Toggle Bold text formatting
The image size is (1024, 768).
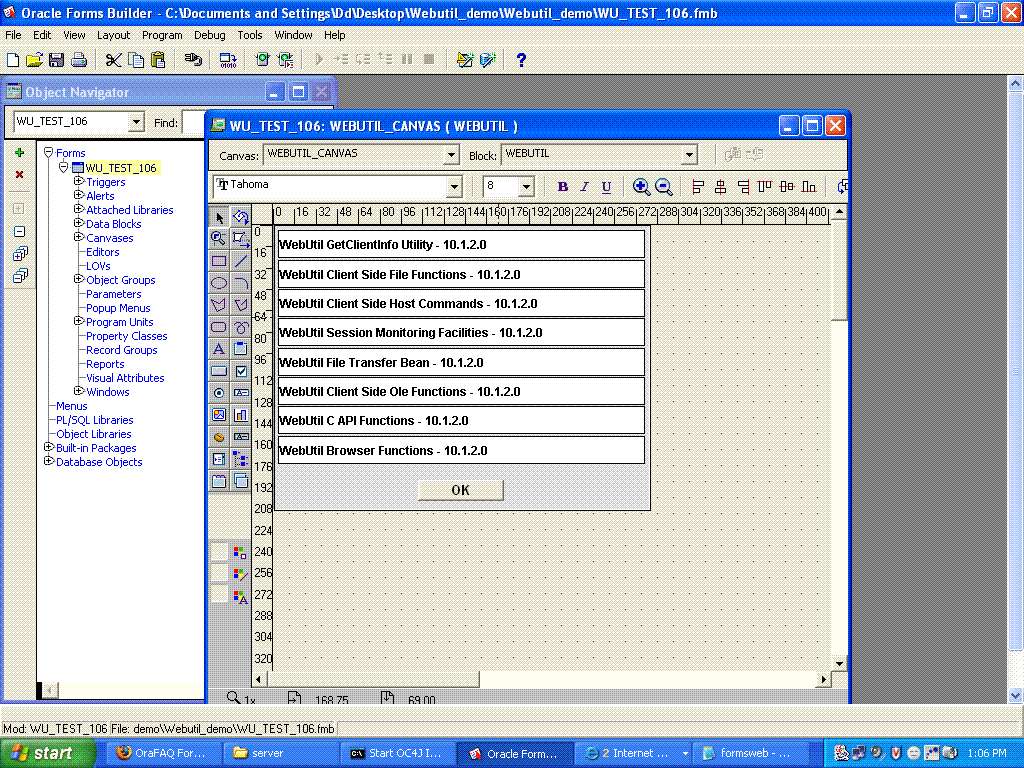(562, 187)
